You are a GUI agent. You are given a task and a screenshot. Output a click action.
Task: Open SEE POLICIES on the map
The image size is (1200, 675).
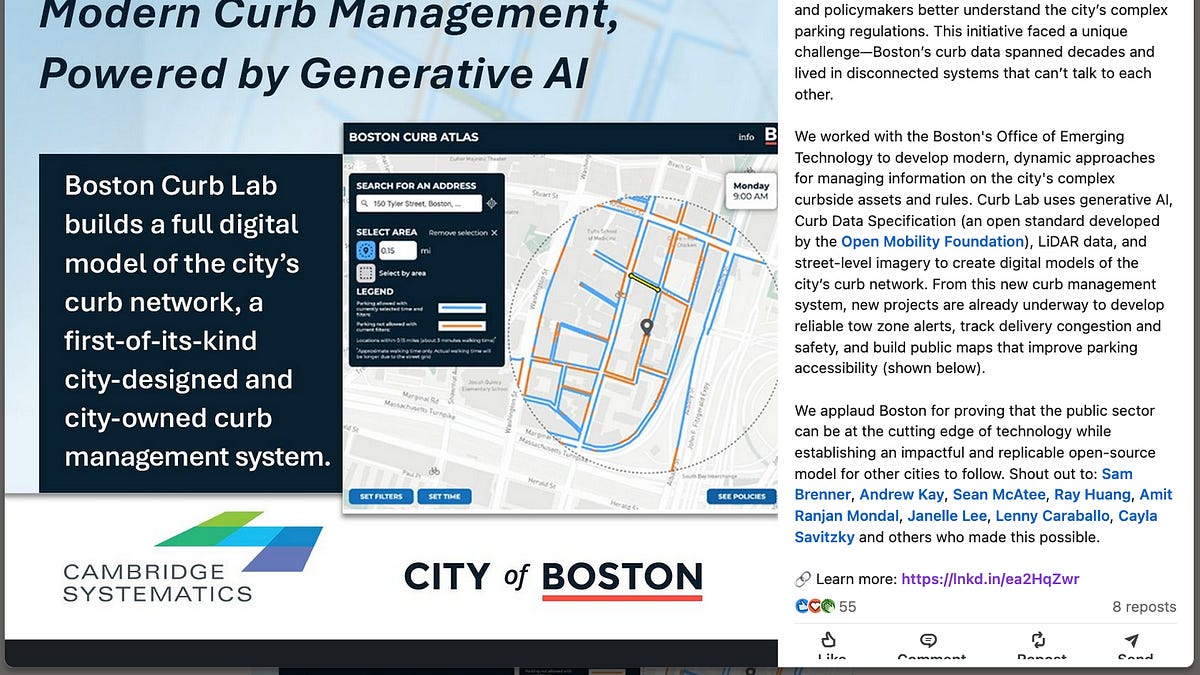click(x=741, y=496)
